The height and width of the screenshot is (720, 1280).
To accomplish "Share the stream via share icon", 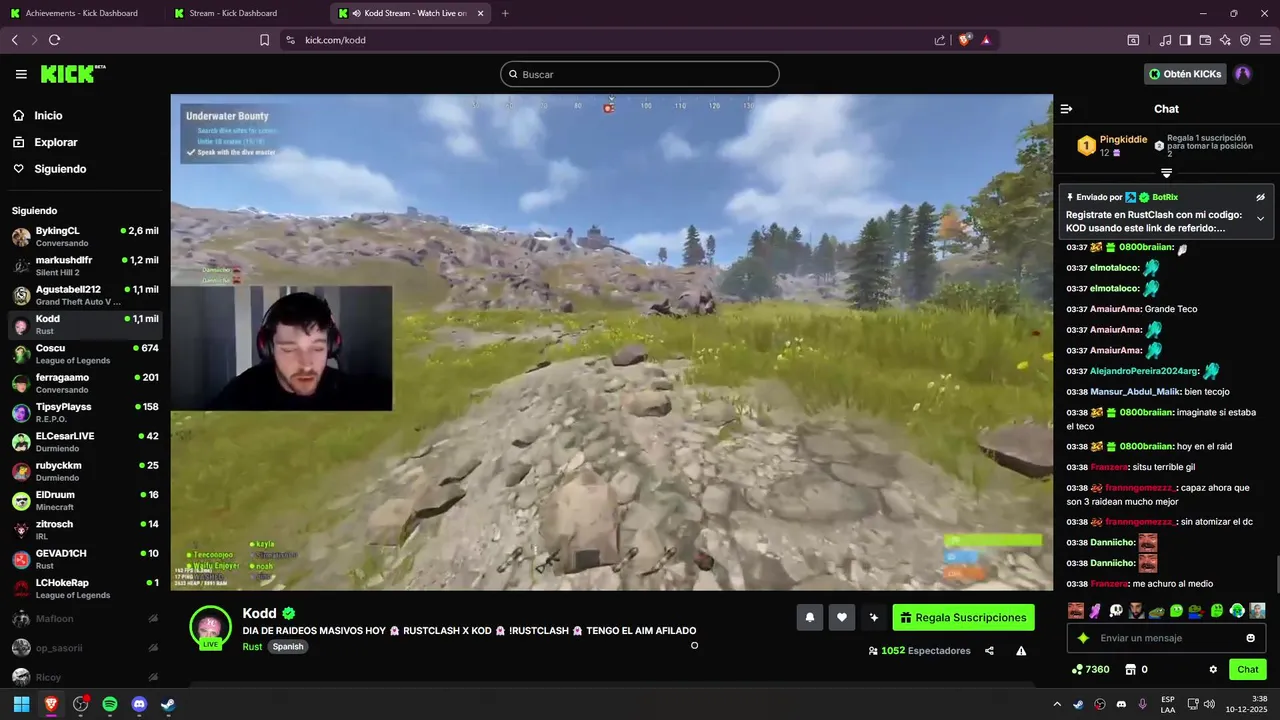I will [989, 651].
